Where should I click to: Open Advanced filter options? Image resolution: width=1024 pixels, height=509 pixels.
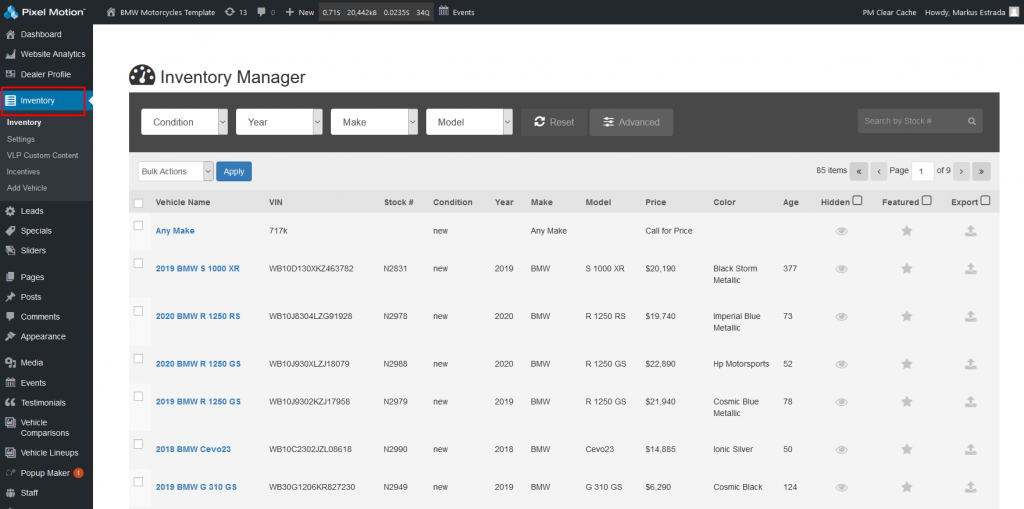point(631,122)
